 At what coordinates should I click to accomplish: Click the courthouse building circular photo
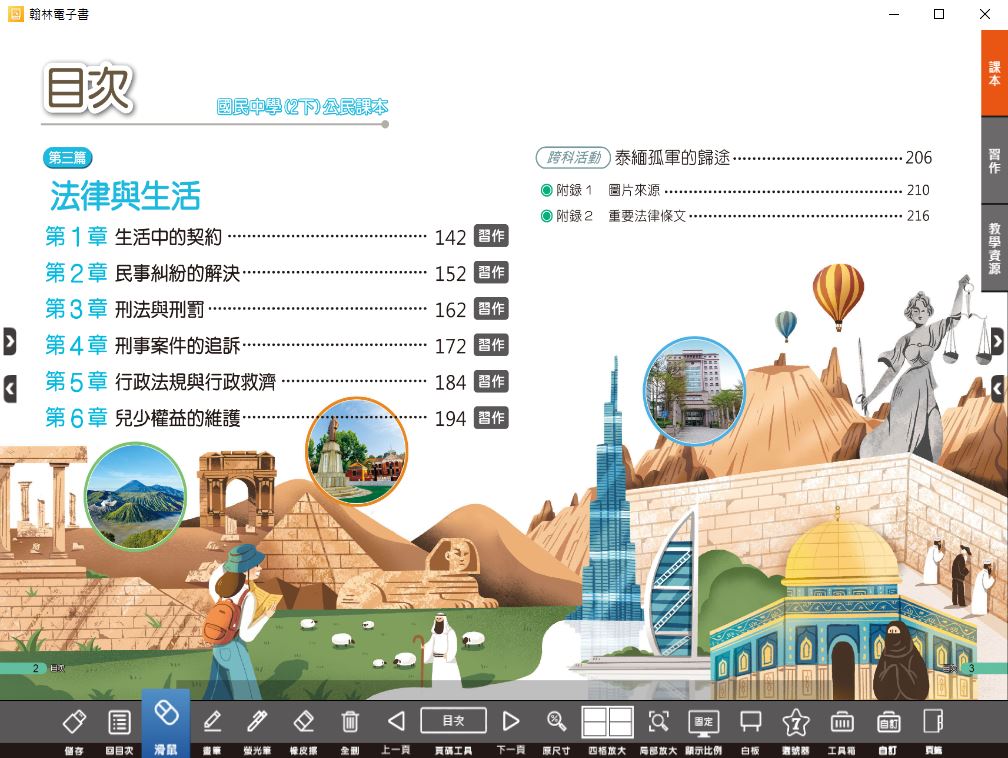694,391
